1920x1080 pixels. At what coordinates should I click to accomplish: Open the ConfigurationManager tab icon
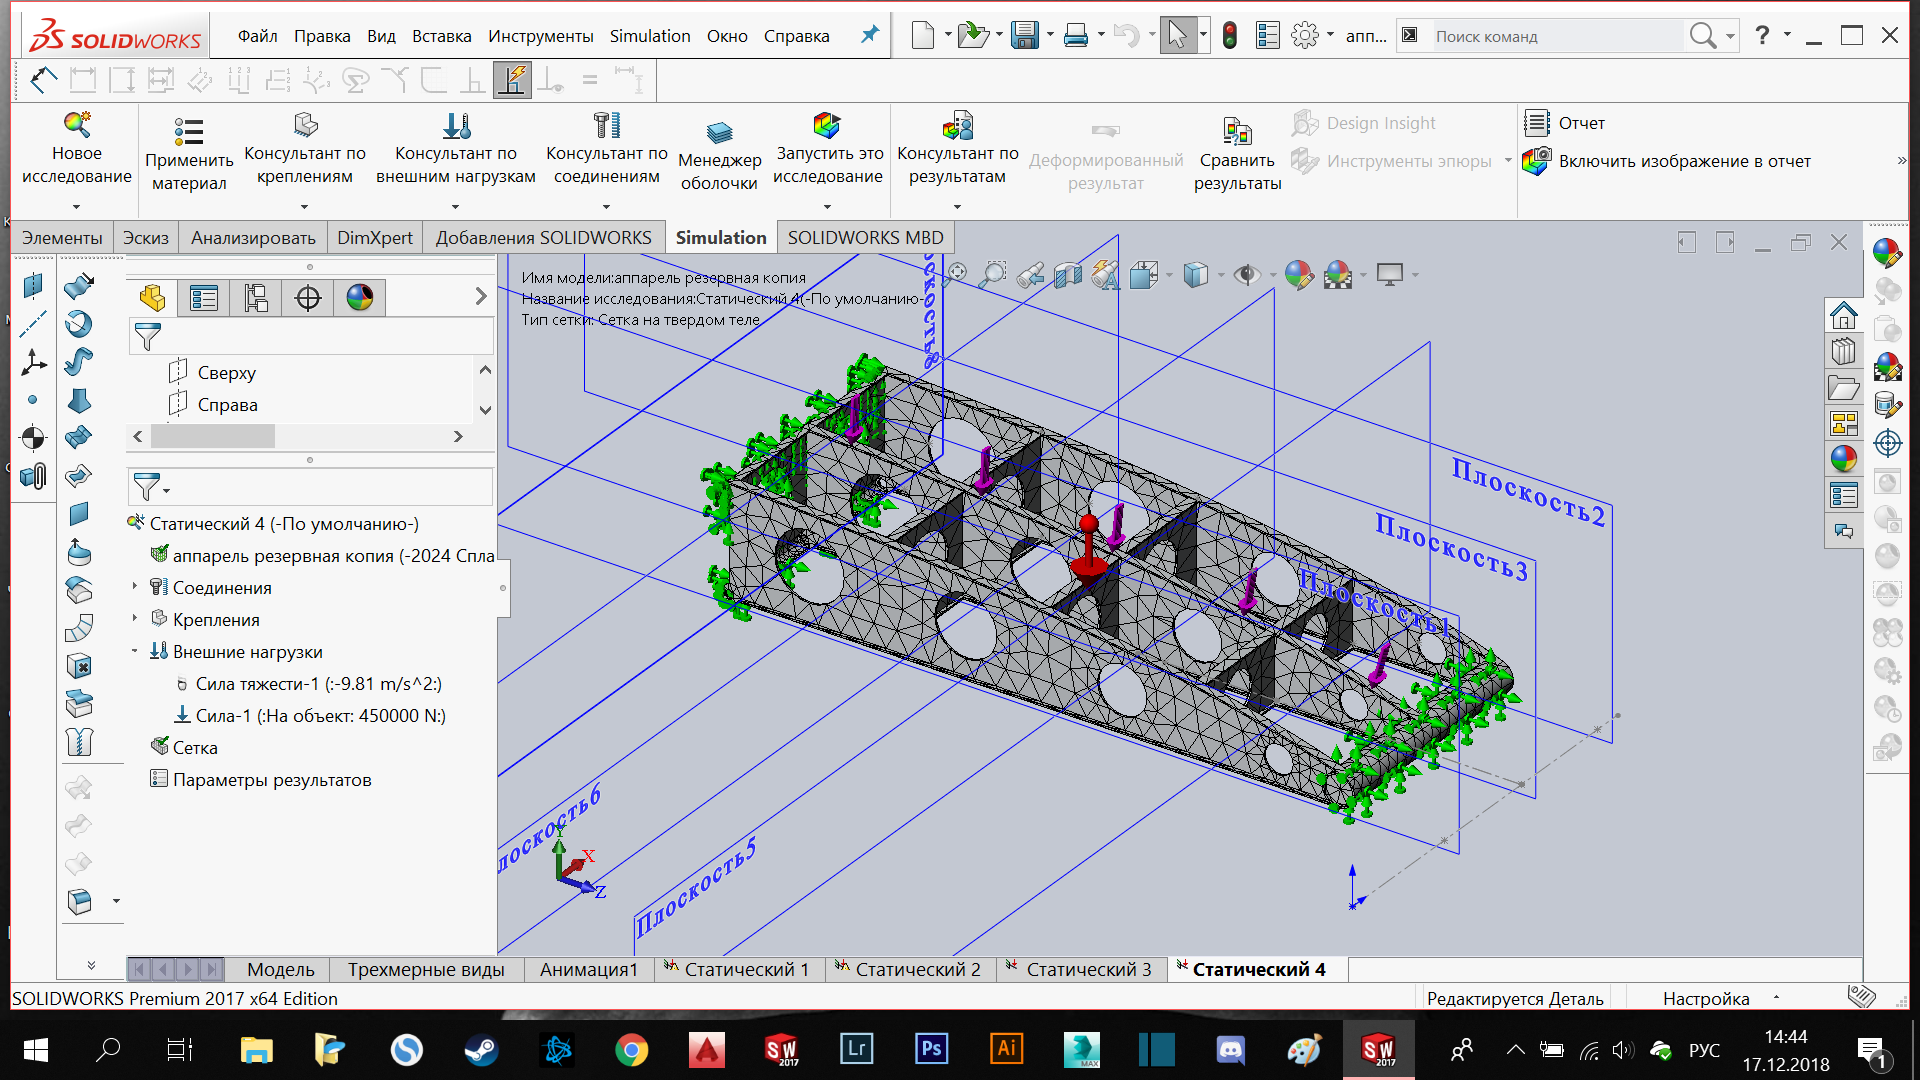(256, 297)
